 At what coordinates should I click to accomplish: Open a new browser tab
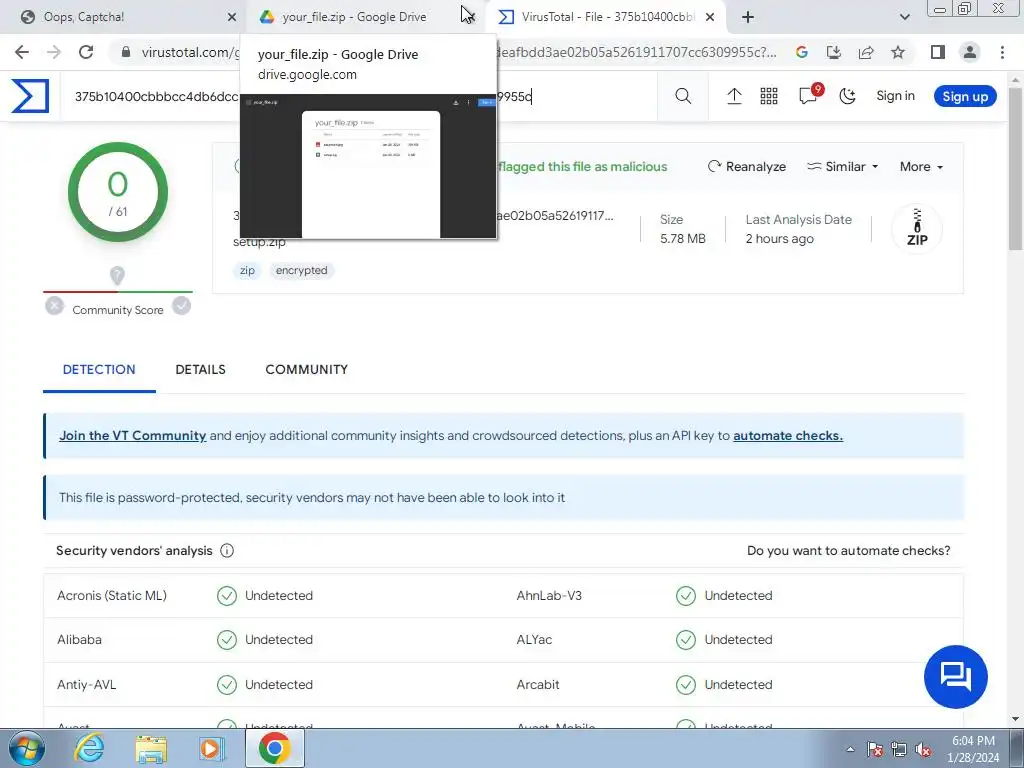pyautogui.click(x=748, y=17)
